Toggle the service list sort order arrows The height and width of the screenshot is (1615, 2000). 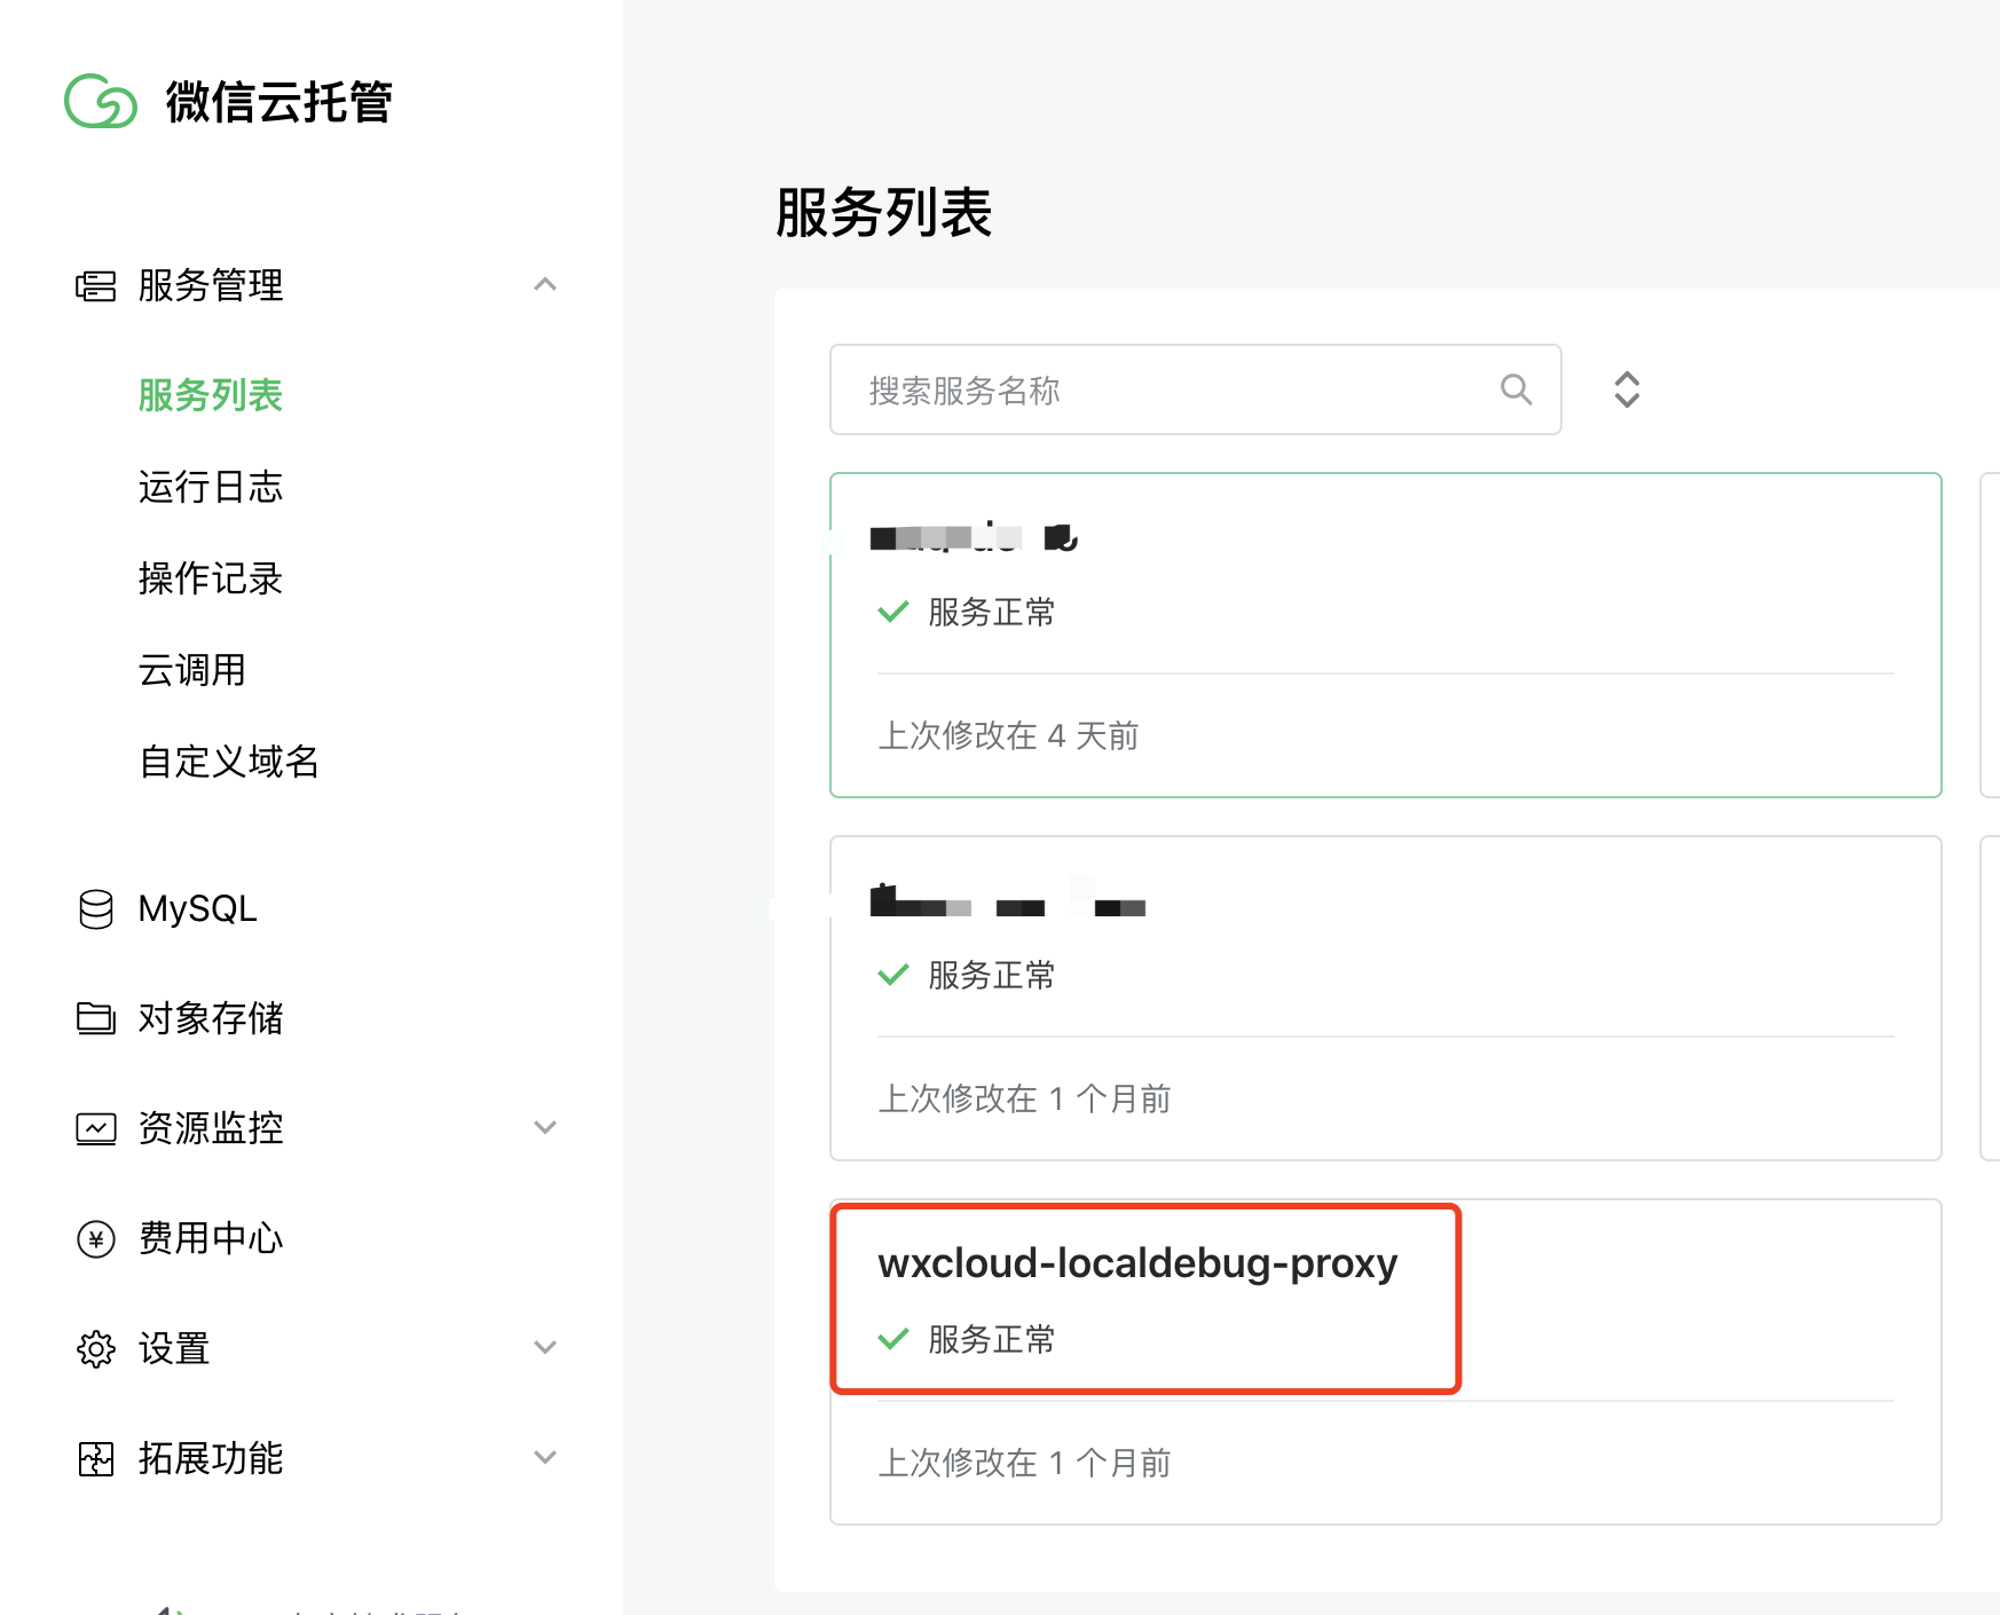tap(1627, 390)
